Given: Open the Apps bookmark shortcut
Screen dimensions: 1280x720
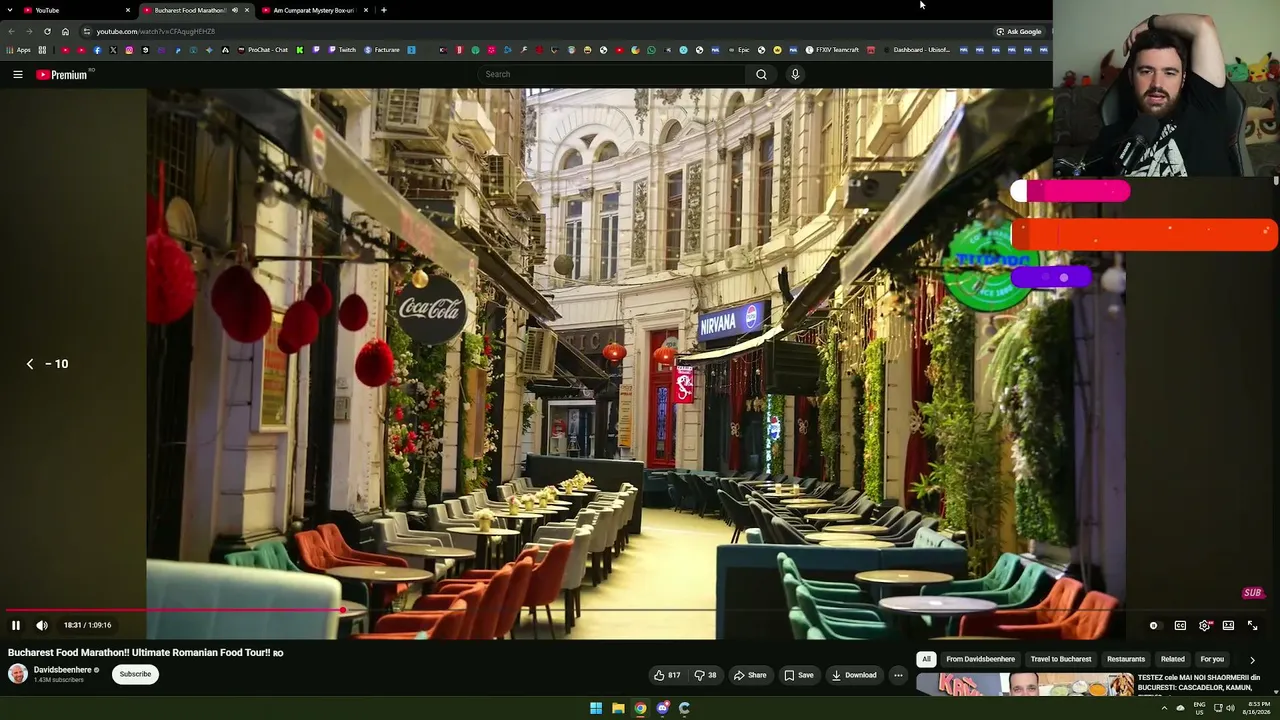Looking at the screenshot, I should click(19, 50).
